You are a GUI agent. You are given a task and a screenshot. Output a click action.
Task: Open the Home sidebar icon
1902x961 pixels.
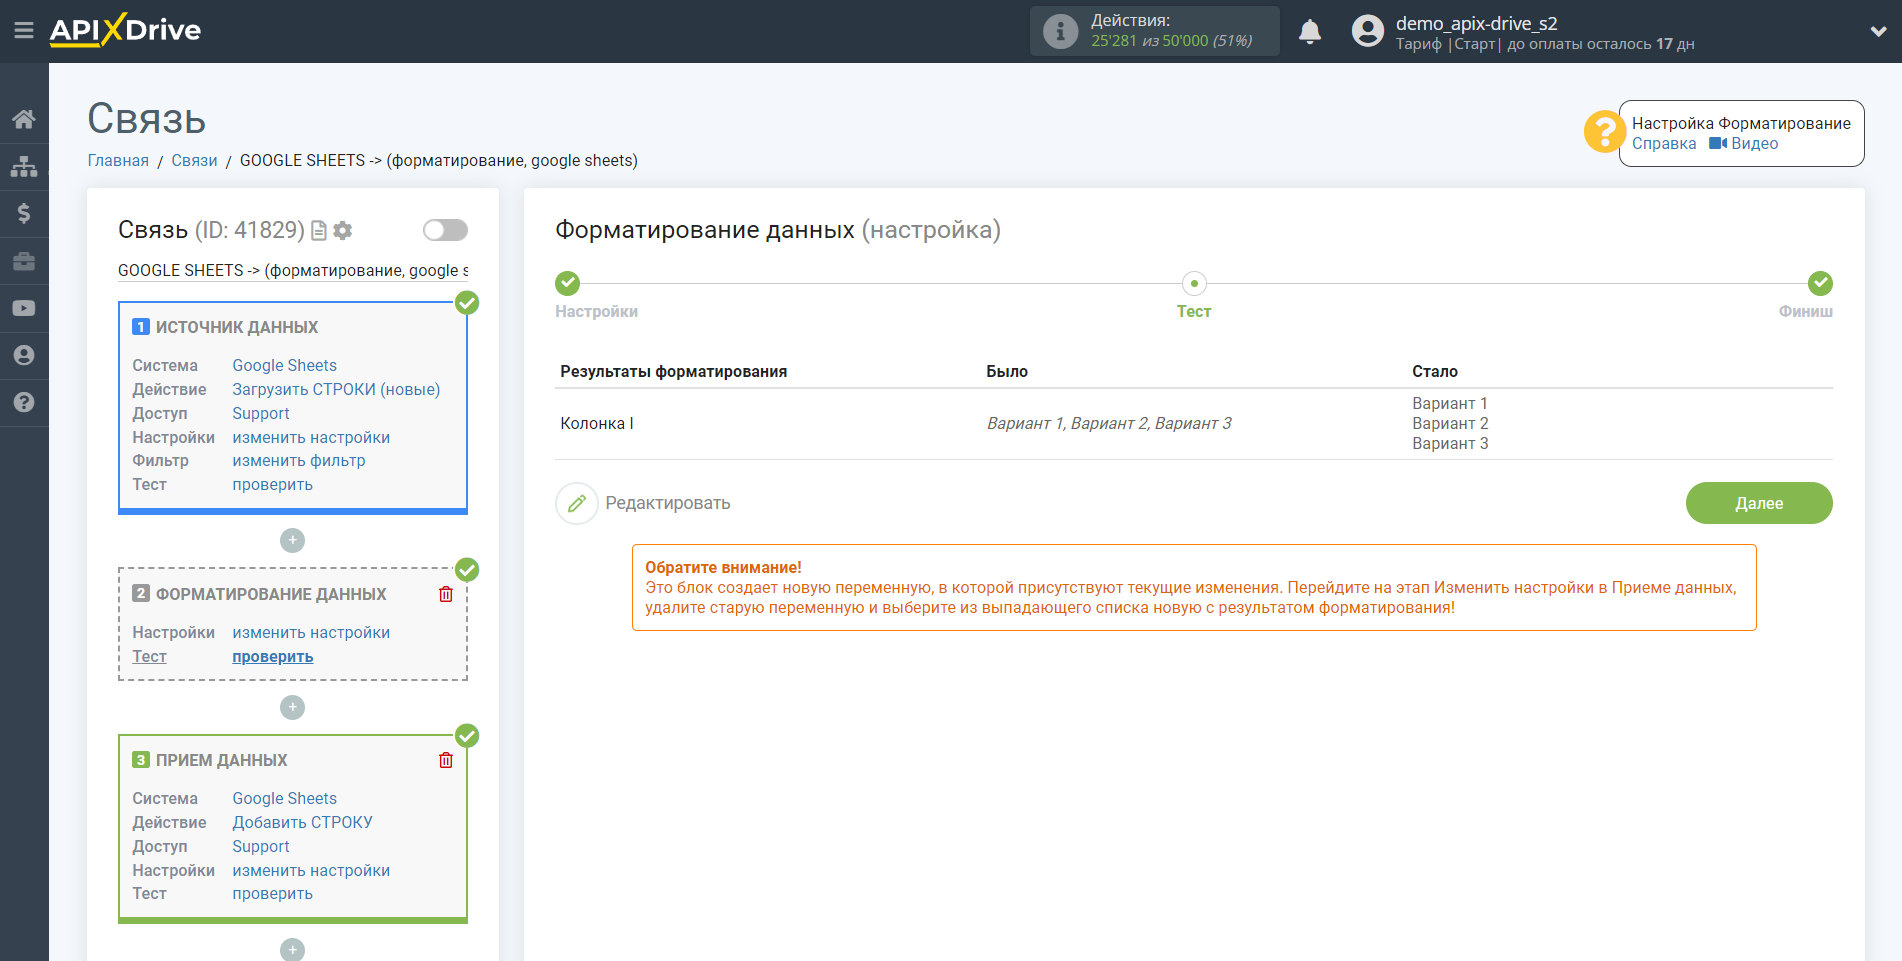coord(24,119)
